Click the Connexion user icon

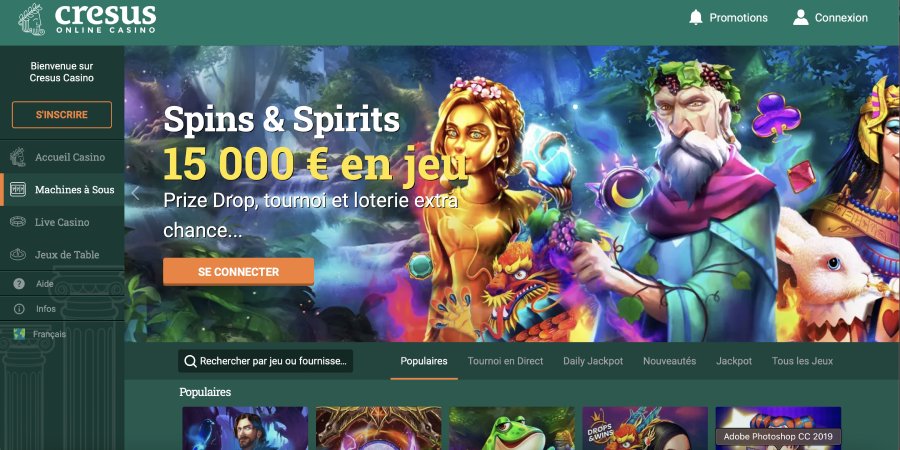click(801, 18)
